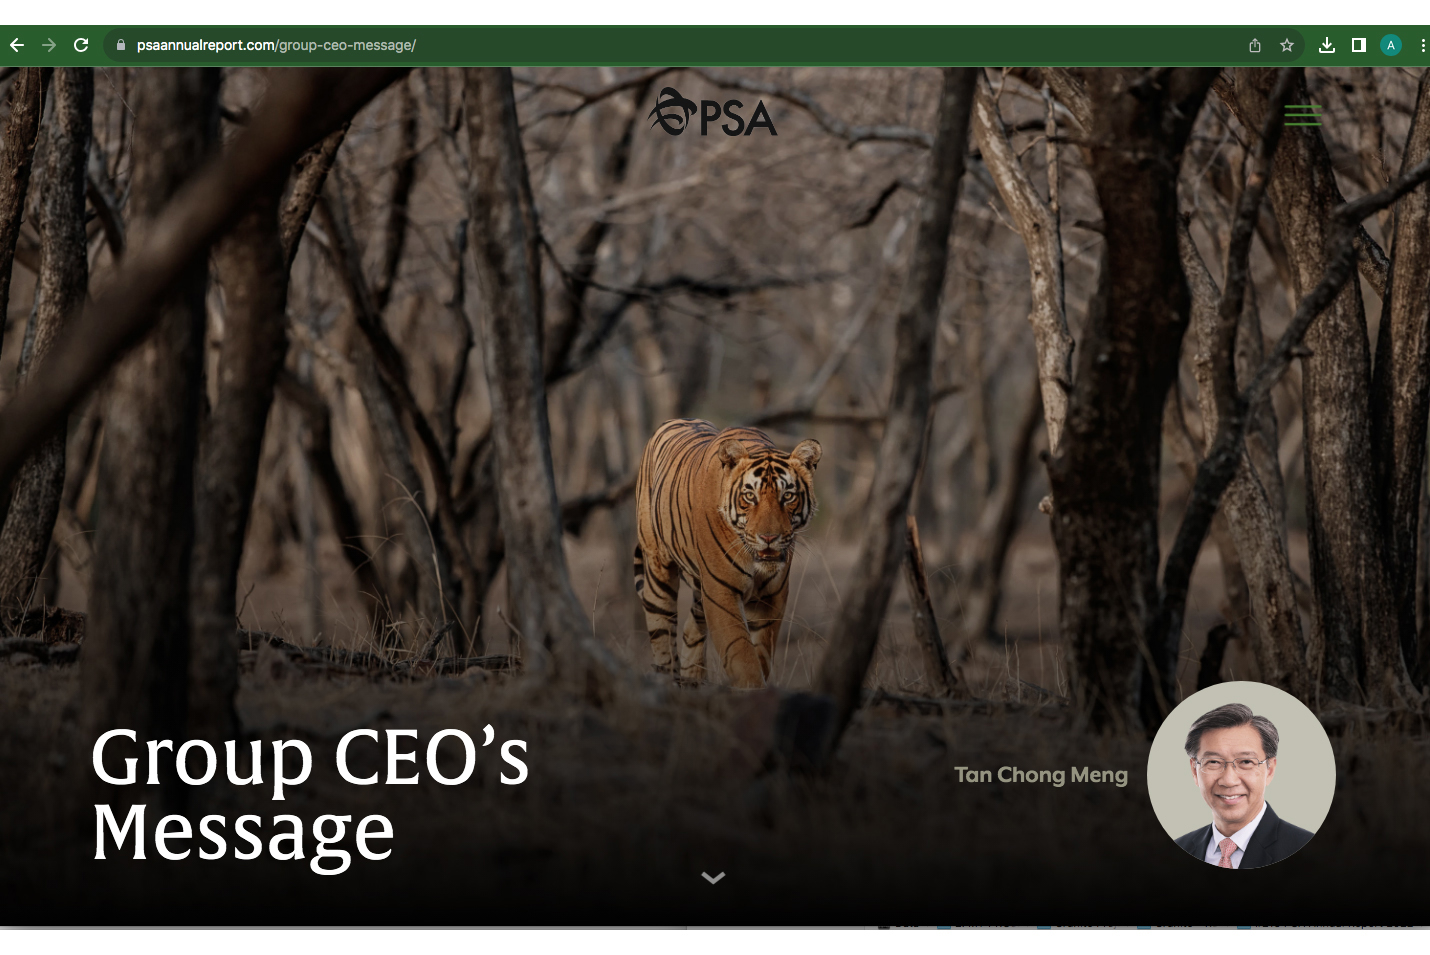
Task: Open the Chrome three-dot menu
Action: (1422, 45)
